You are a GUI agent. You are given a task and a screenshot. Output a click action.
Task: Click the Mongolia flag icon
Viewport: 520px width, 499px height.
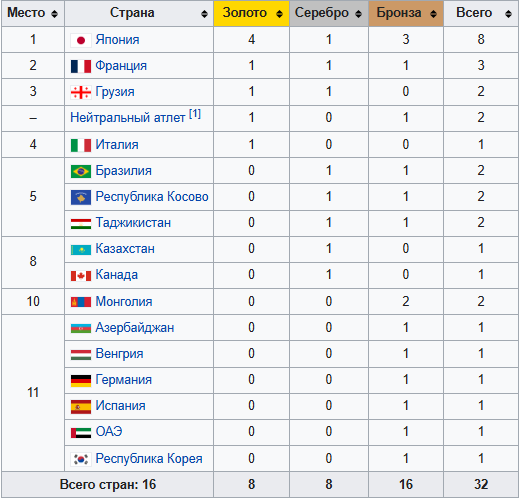coord(81,302)
